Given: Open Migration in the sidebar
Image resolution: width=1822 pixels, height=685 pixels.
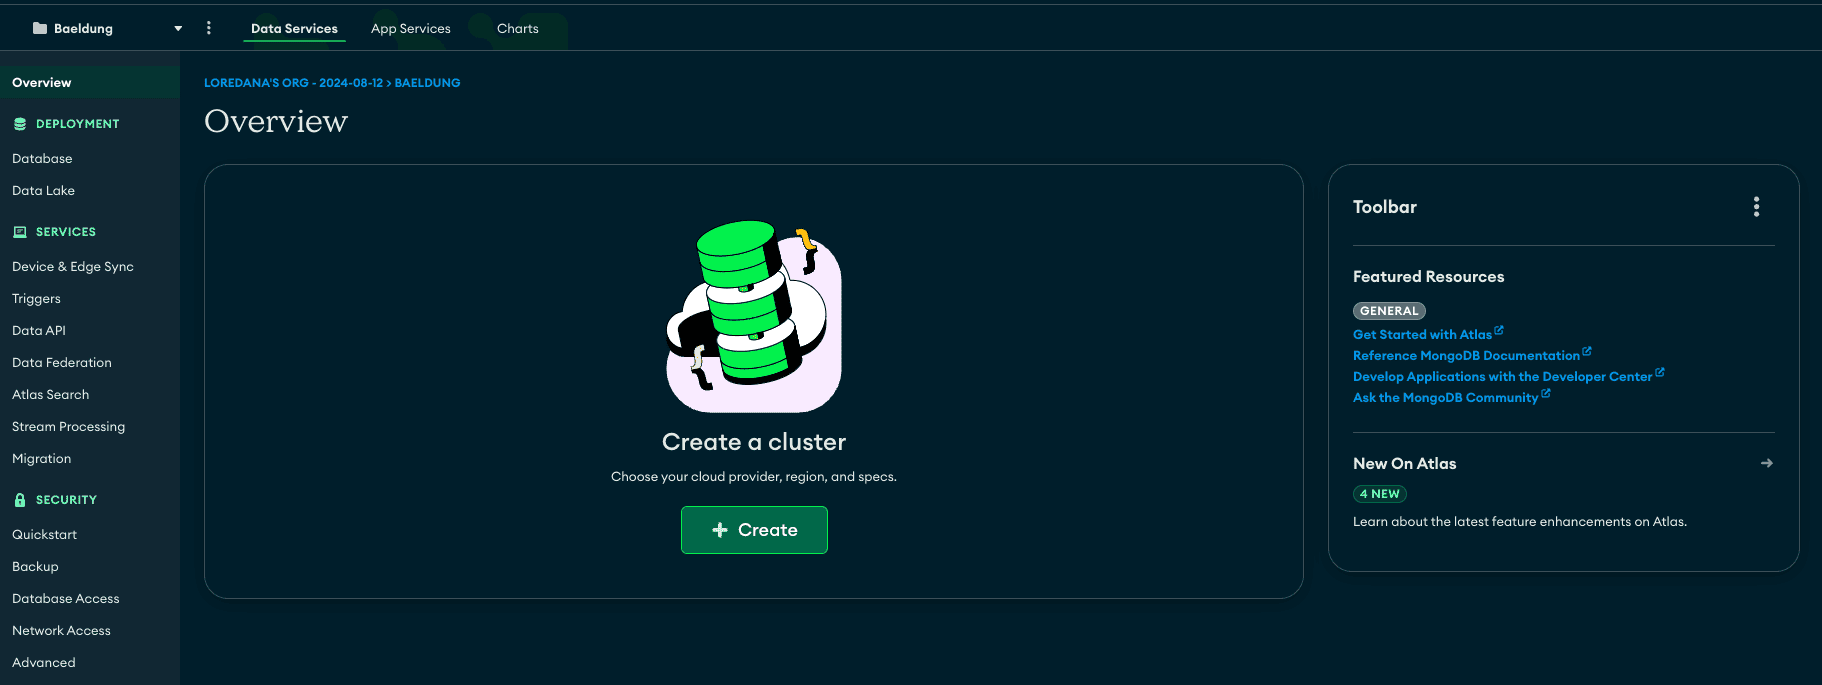Looking at the screenshot, I should pos(41,458).
